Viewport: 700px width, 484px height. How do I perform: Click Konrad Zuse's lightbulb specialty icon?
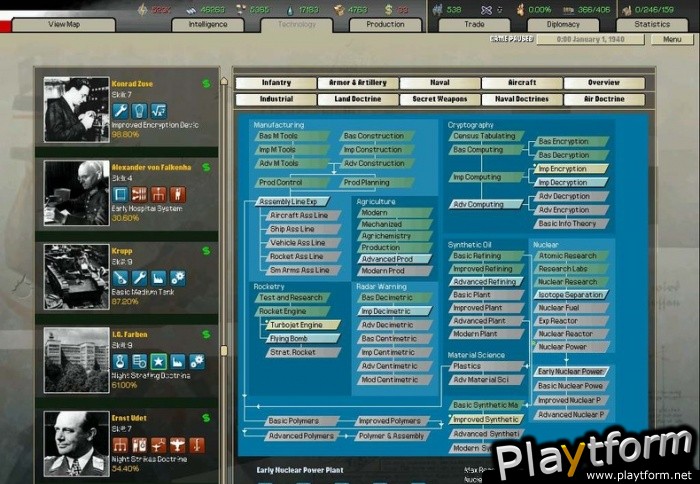click(139, 111)
